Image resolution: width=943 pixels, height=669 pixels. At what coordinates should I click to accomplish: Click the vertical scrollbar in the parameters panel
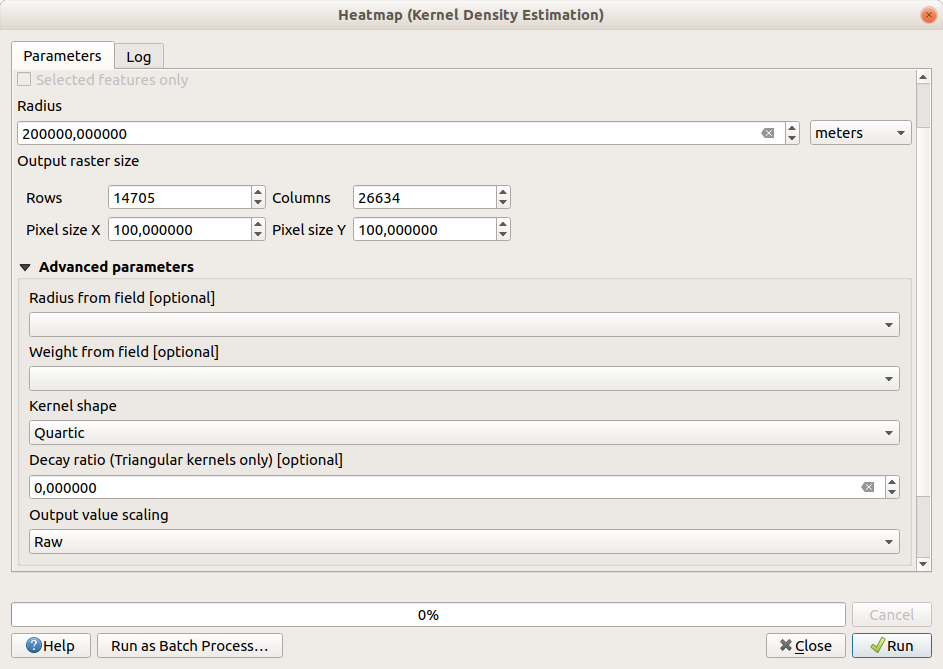click(923, 300)
